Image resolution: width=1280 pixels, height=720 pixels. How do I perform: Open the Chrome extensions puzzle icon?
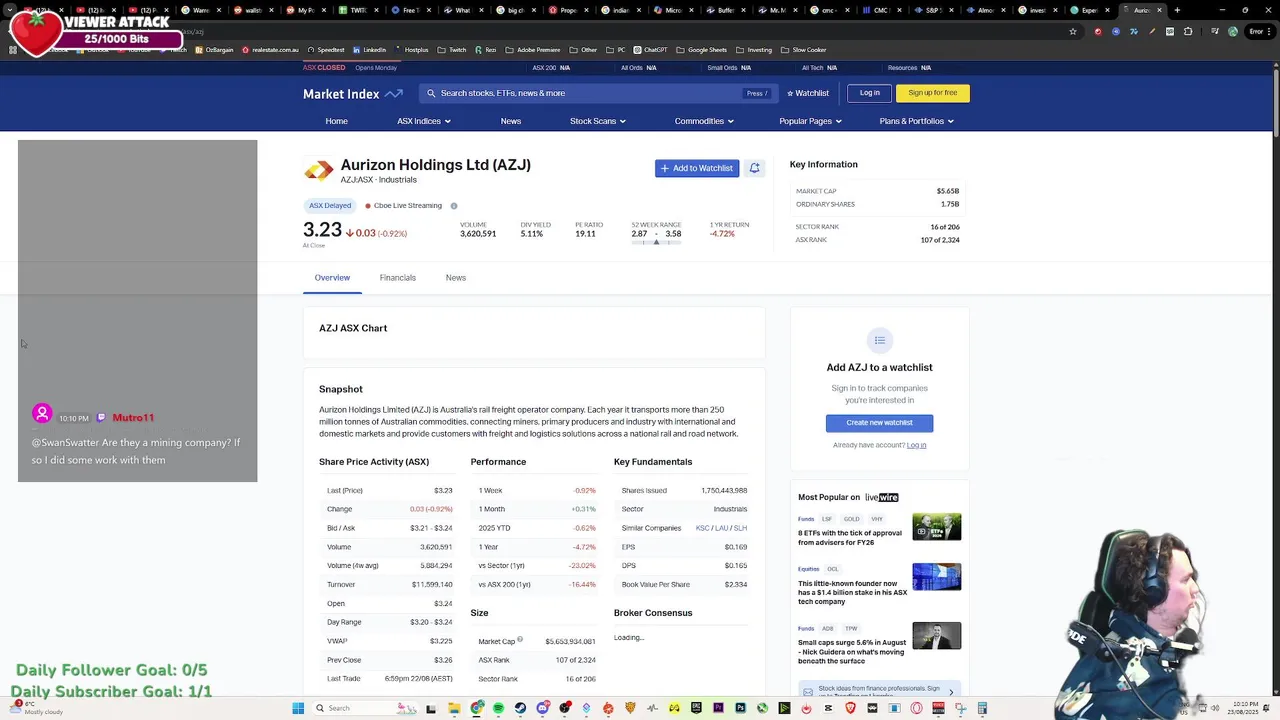point(1188,31)
